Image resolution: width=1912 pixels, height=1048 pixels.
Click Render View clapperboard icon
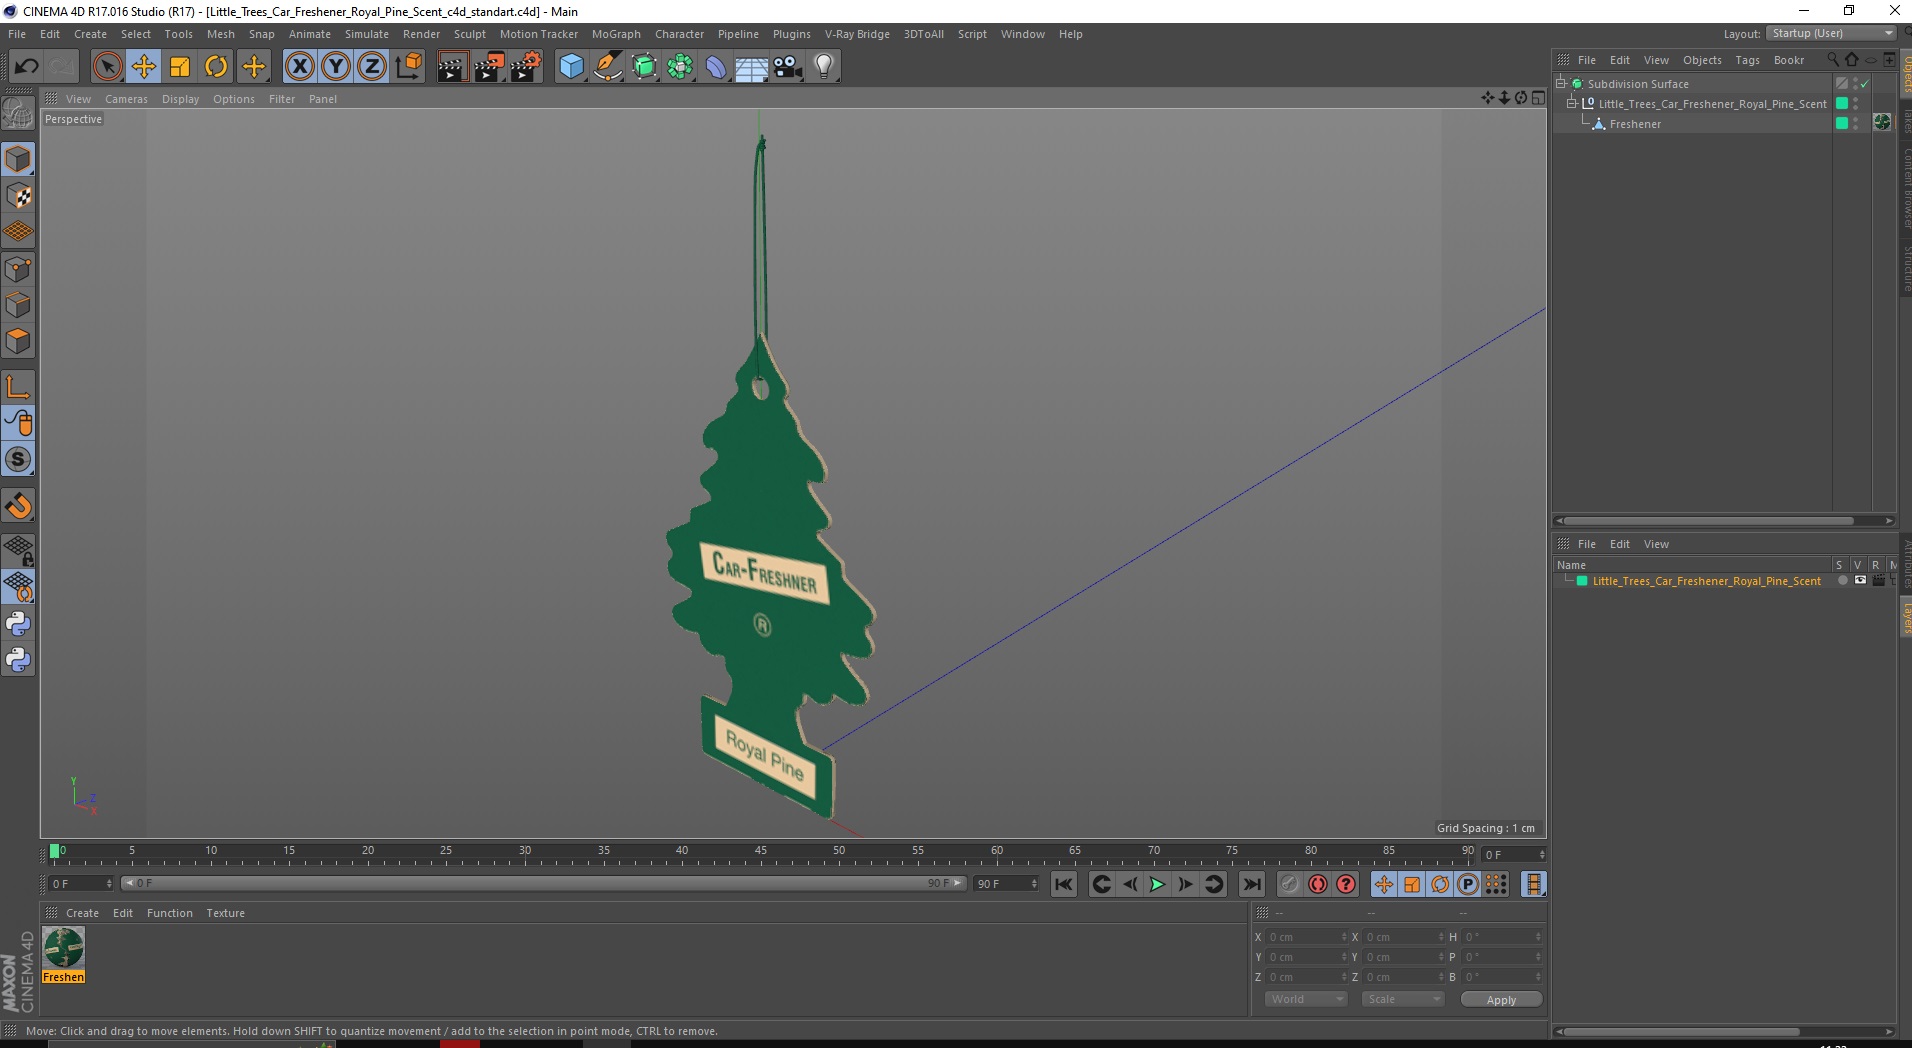click(452, 67)
